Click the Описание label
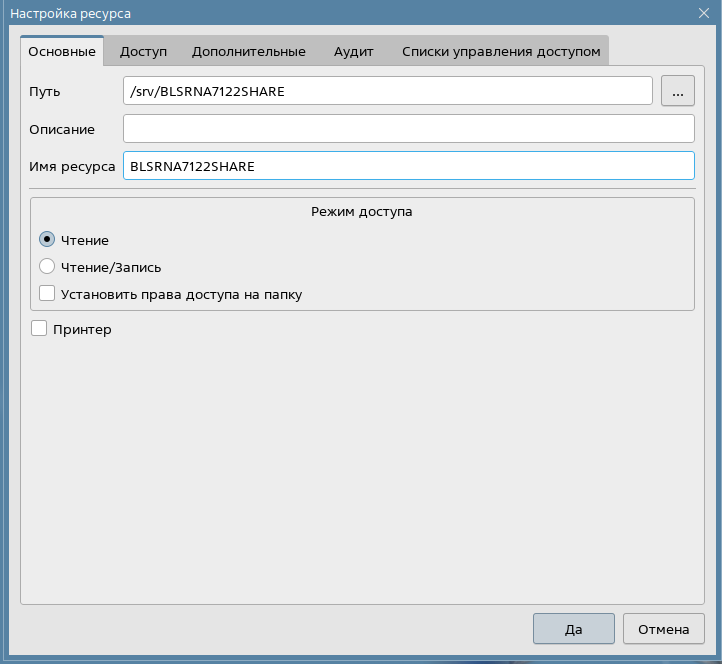The width and height of the screenshot is (722, 664). [62, 129]
